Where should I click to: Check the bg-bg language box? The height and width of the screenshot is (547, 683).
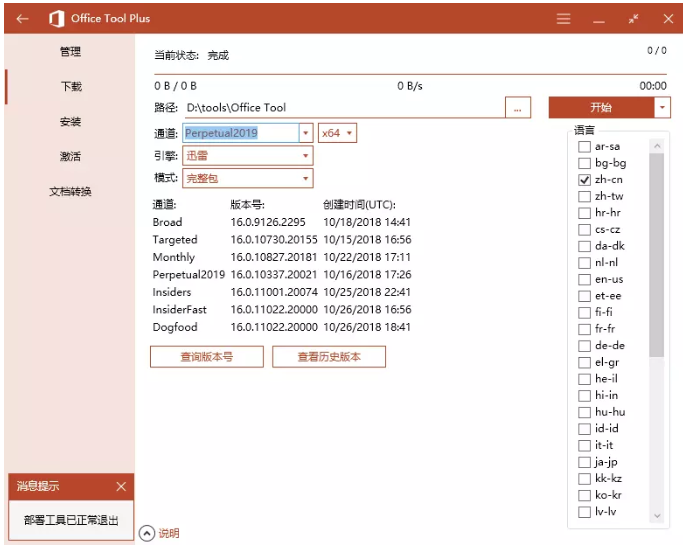tap(584, 163)
